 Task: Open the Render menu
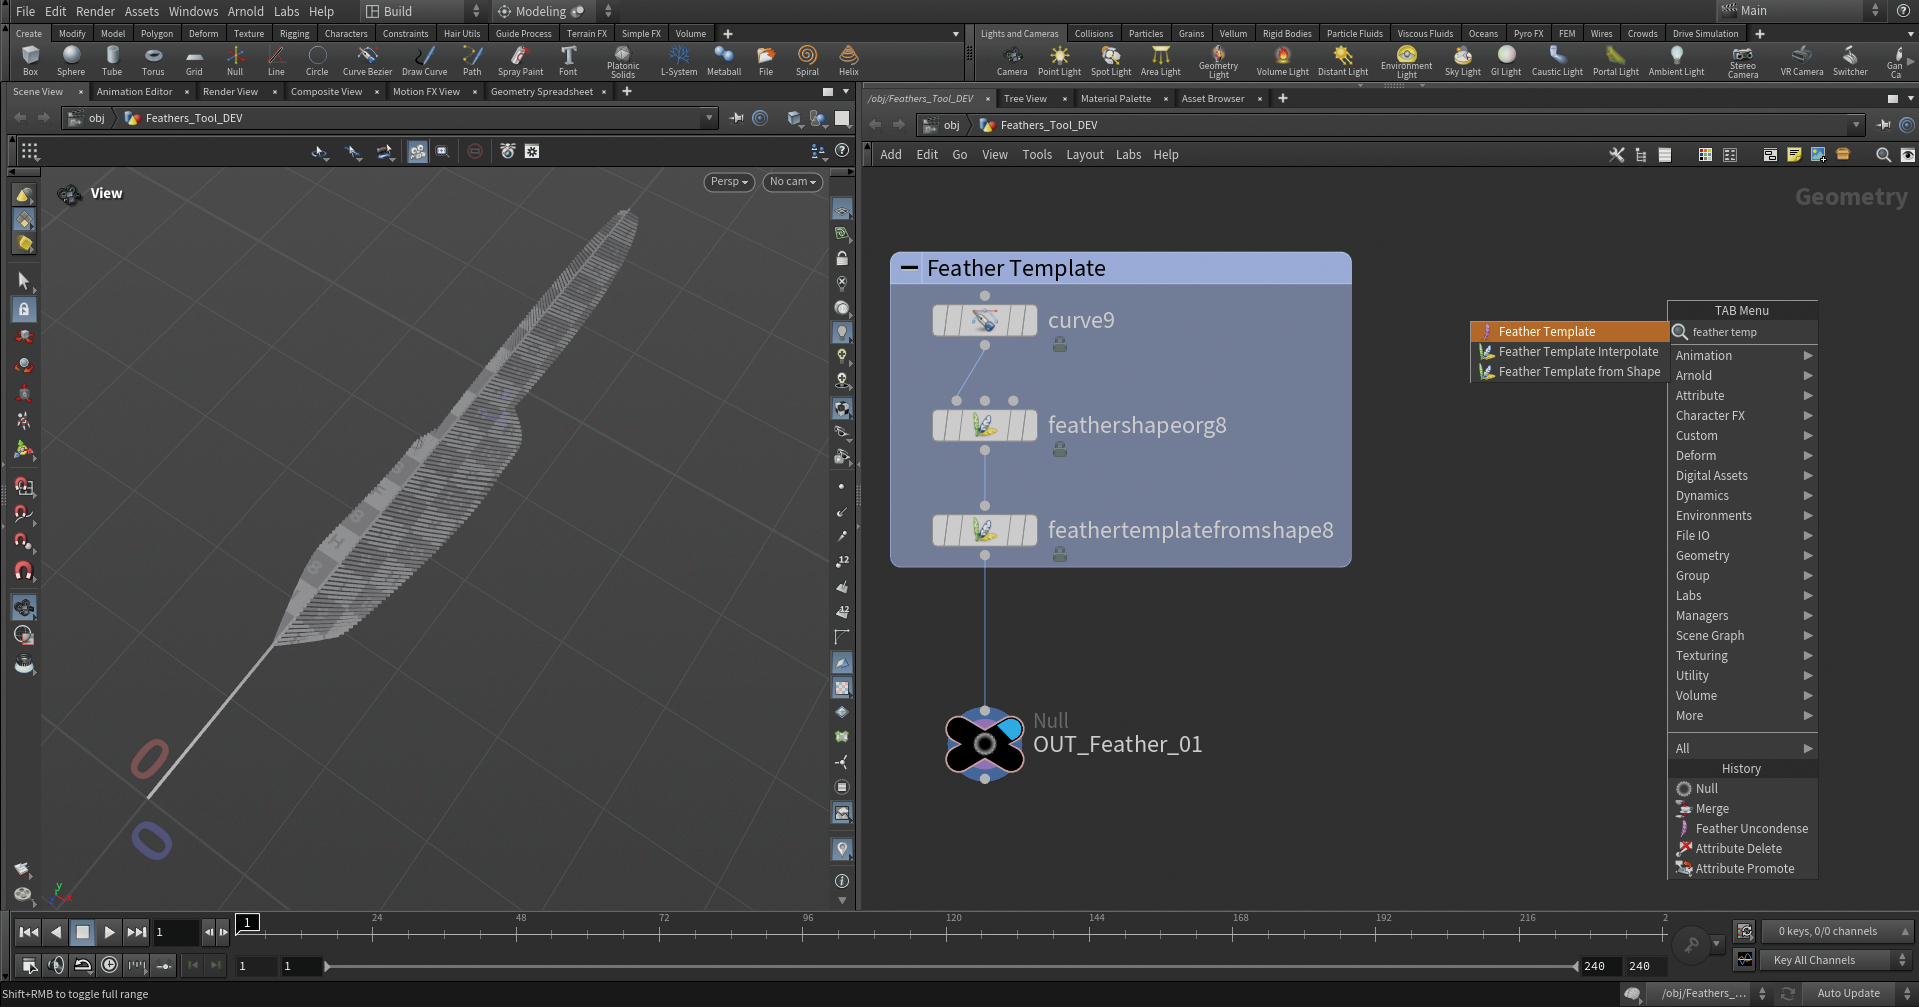(x=95, y=11)
